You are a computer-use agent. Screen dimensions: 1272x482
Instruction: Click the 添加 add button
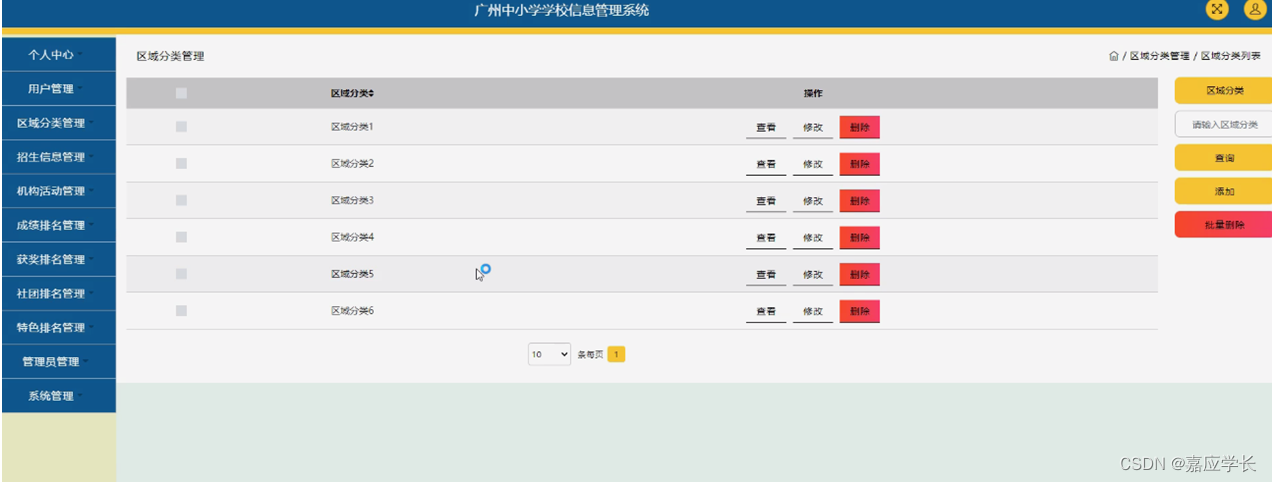click(1224, 191)
